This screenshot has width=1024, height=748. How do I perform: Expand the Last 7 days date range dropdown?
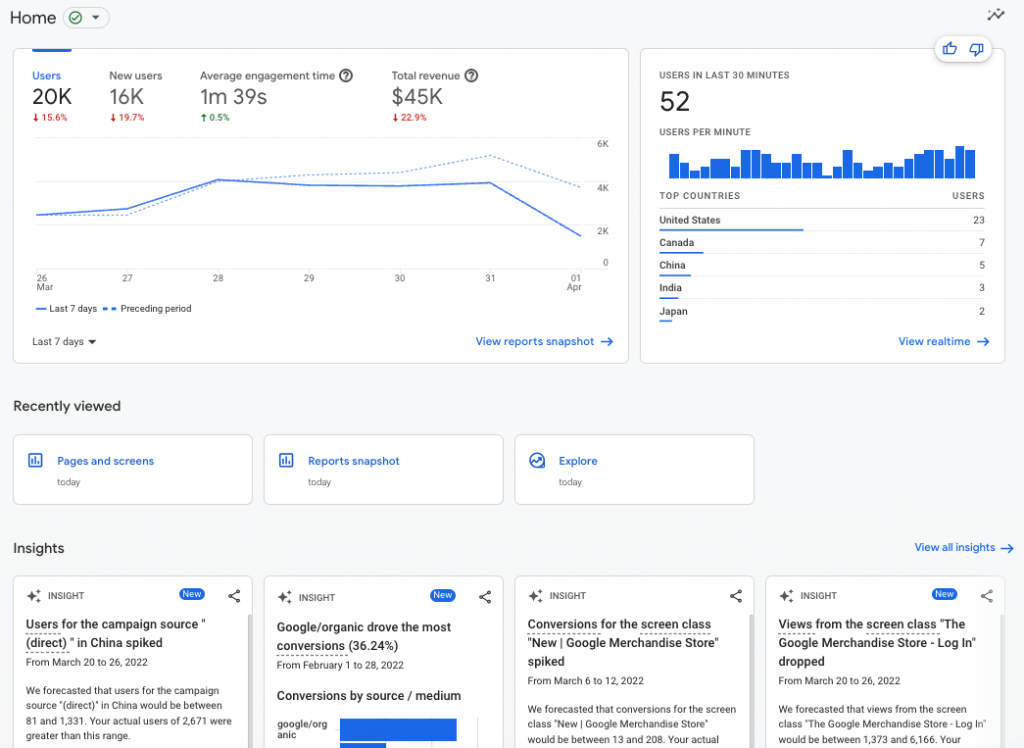coord(64,342)
